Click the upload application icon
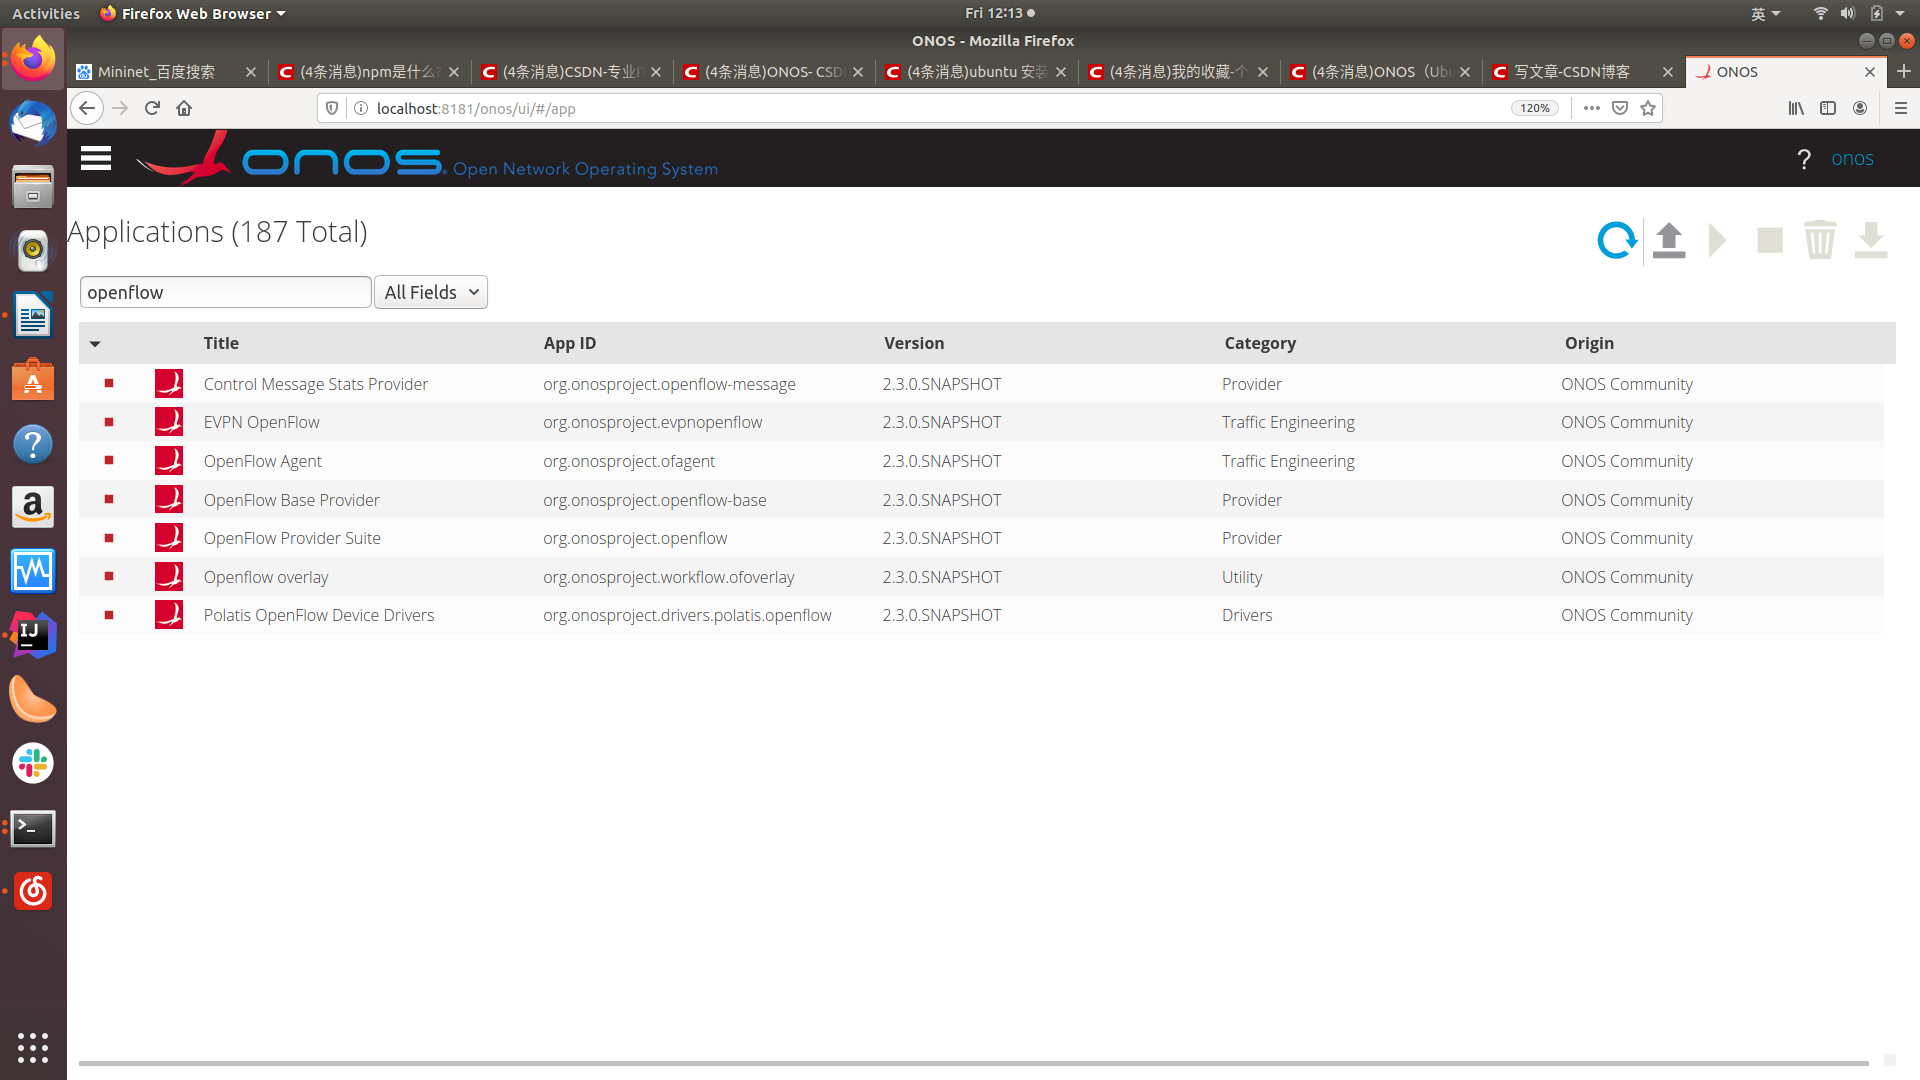Screen dimensions: 1920x1080 [x=1669, y=240]
